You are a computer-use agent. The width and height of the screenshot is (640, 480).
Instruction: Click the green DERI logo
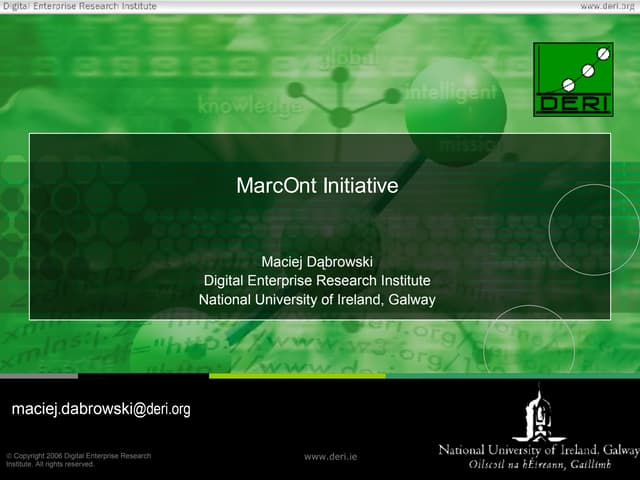[573, 79]
